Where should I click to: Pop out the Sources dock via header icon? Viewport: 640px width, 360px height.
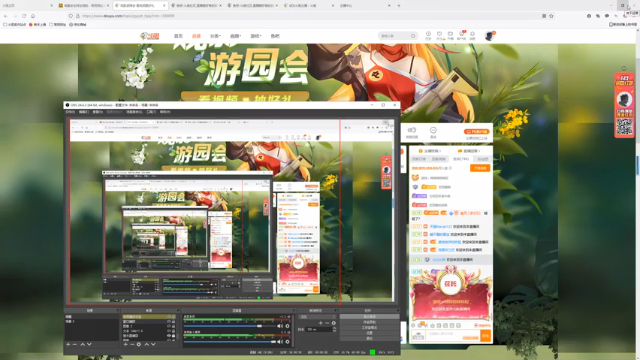177,311
